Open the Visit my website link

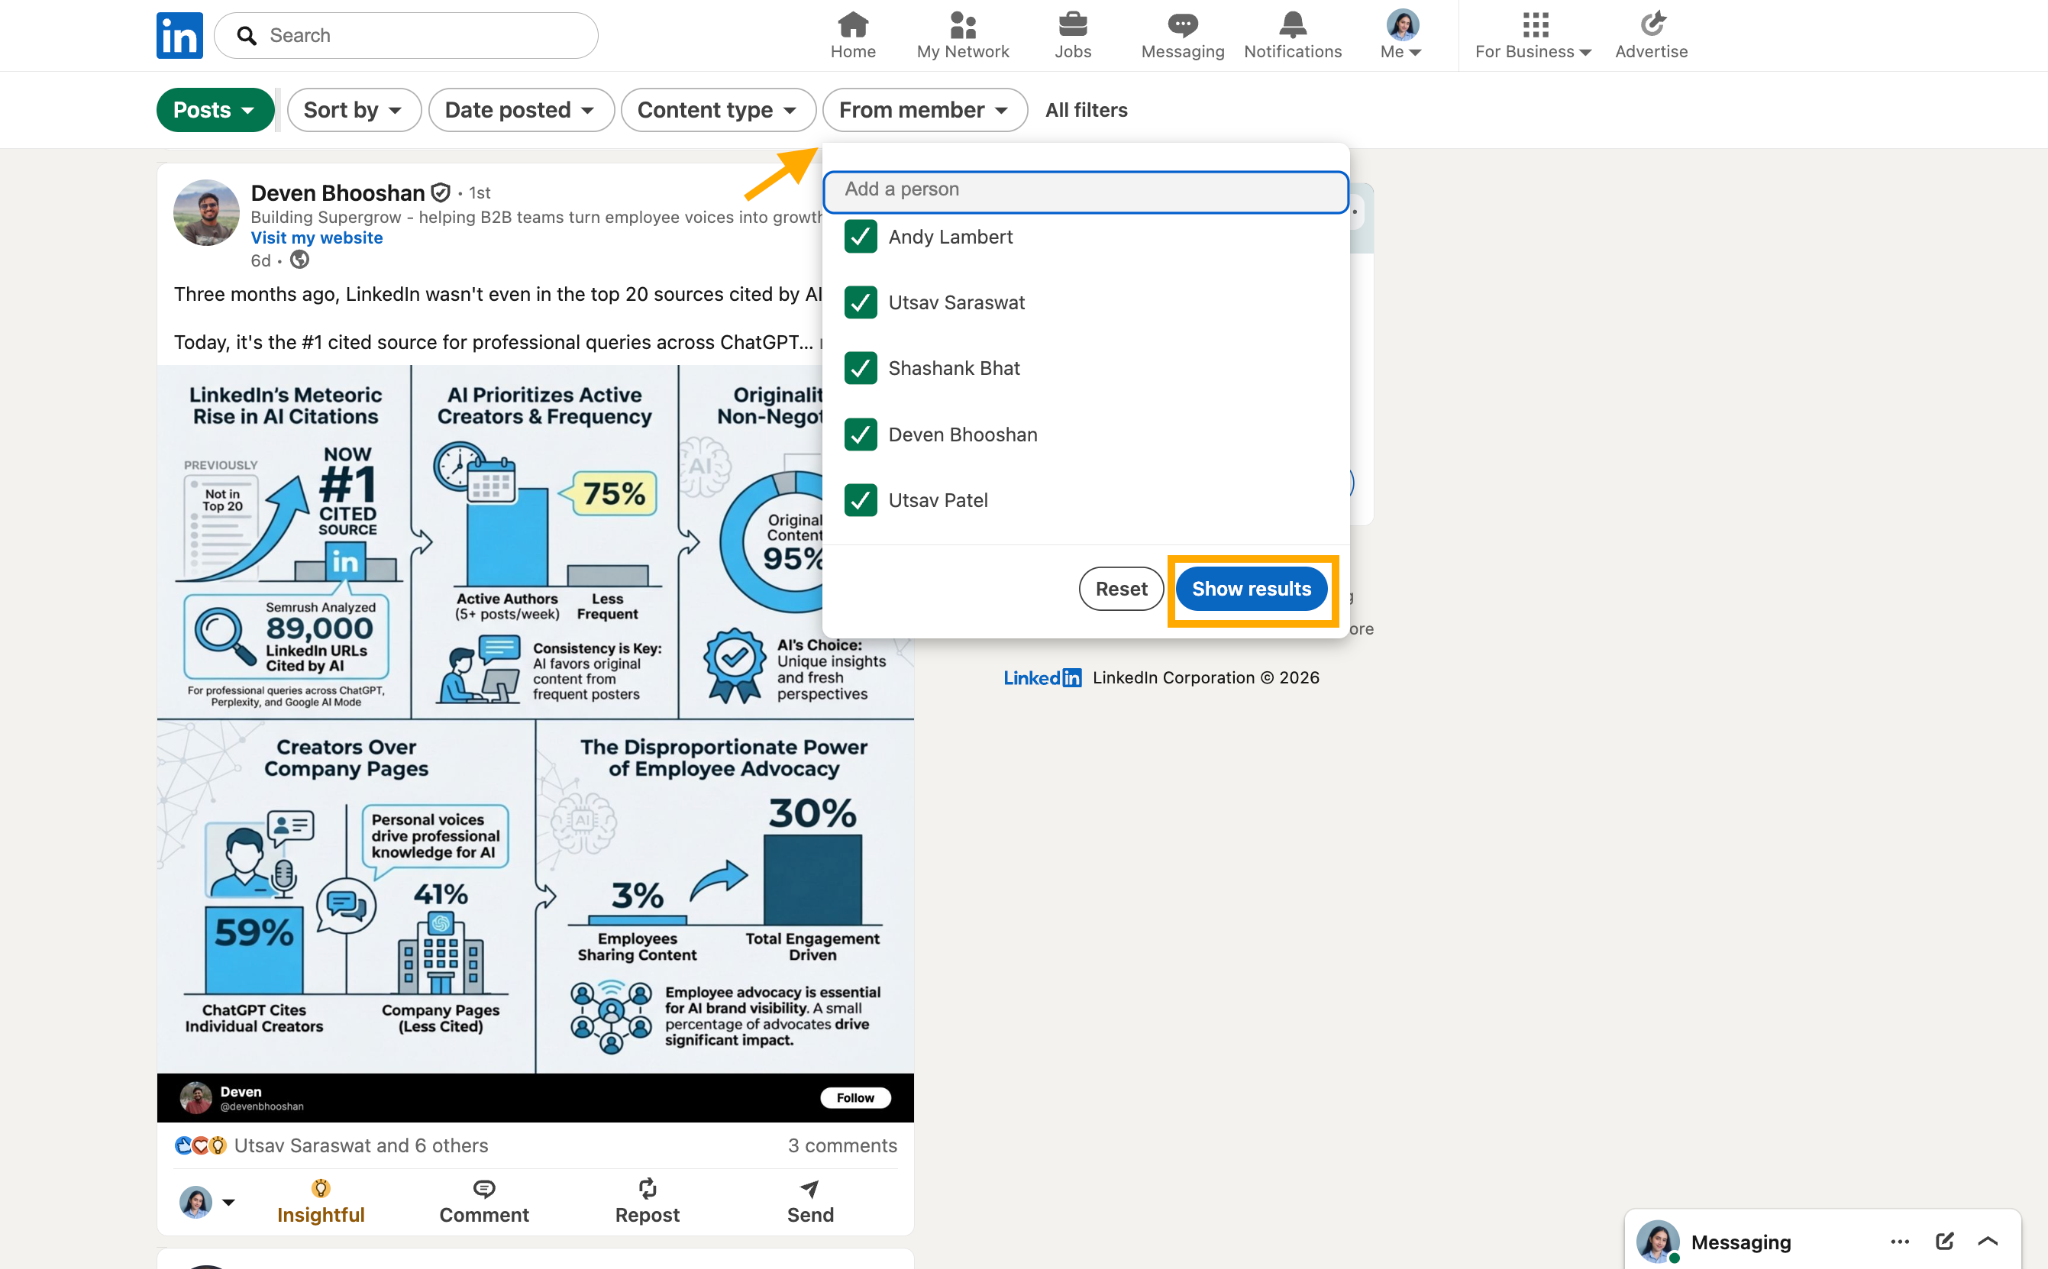[317, 238]
